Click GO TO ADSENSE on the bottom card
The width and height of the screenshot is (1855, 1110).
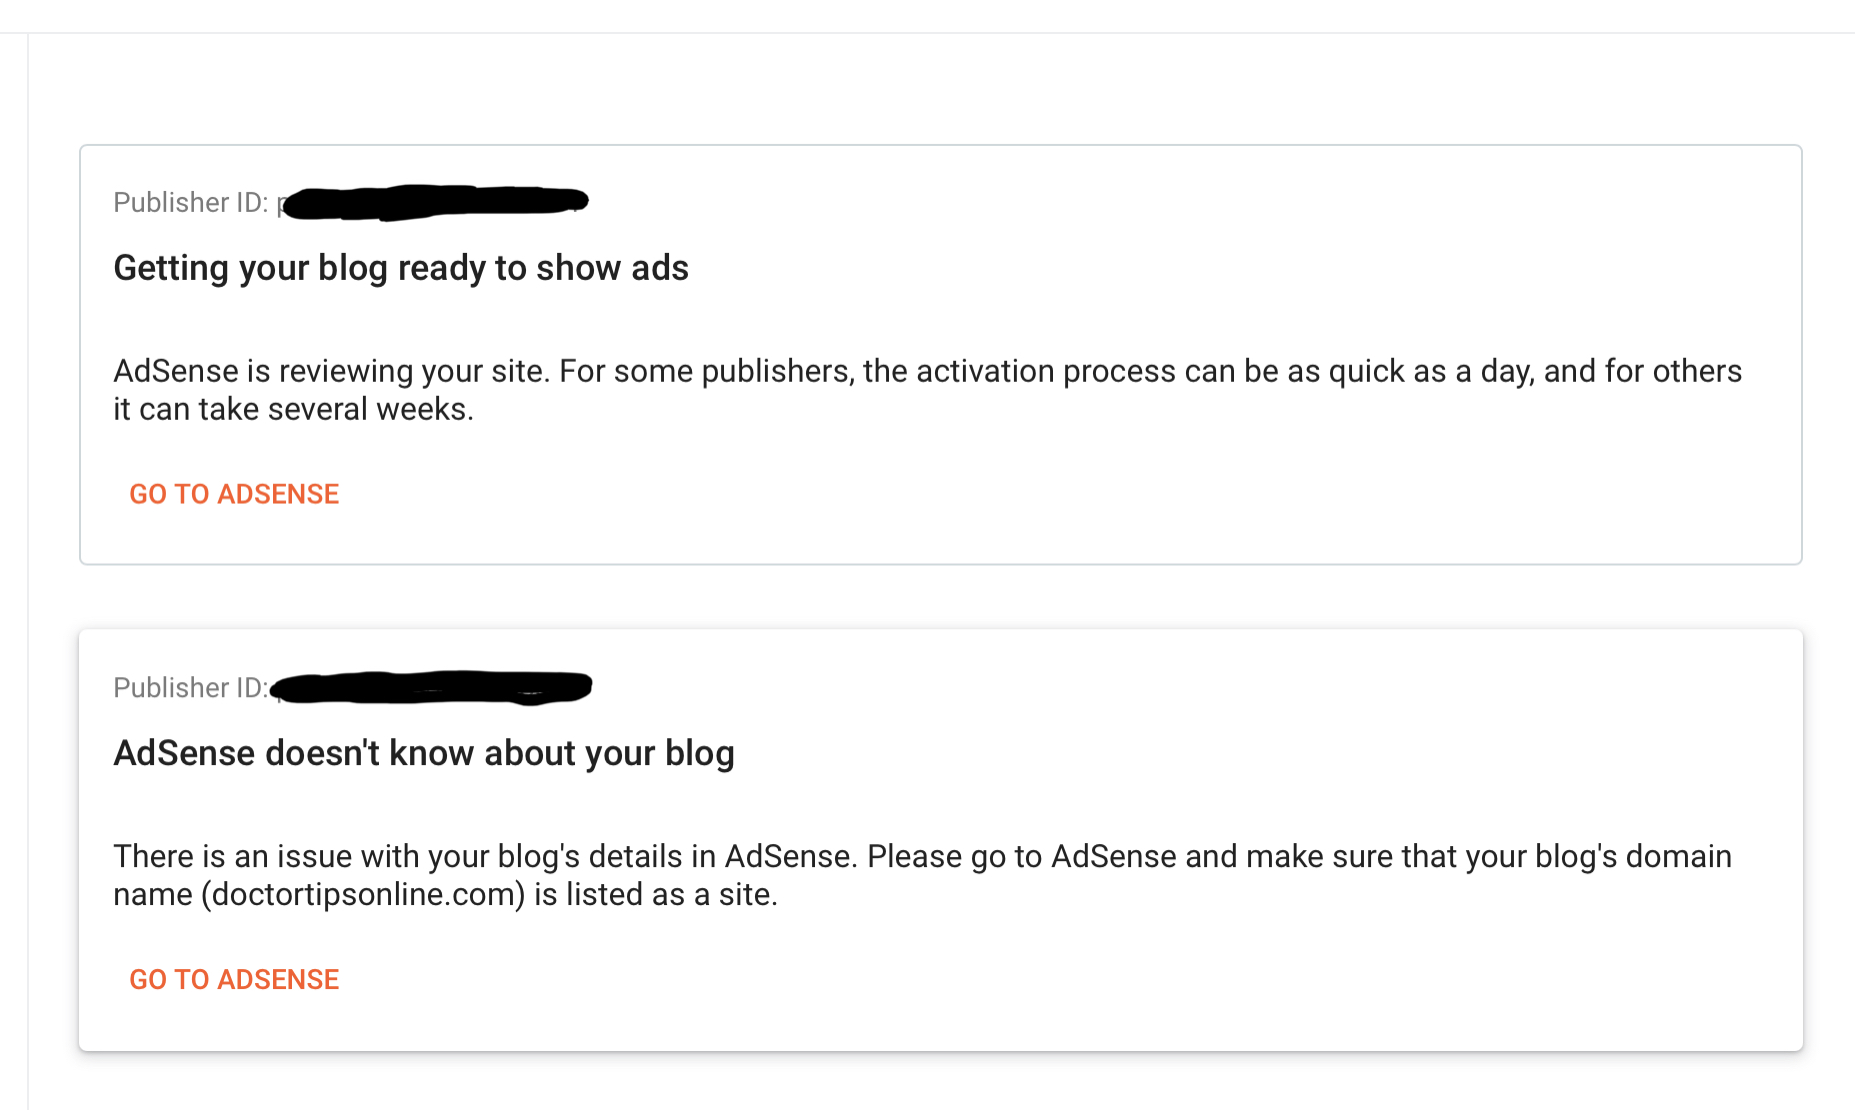(x=233, y=979)
